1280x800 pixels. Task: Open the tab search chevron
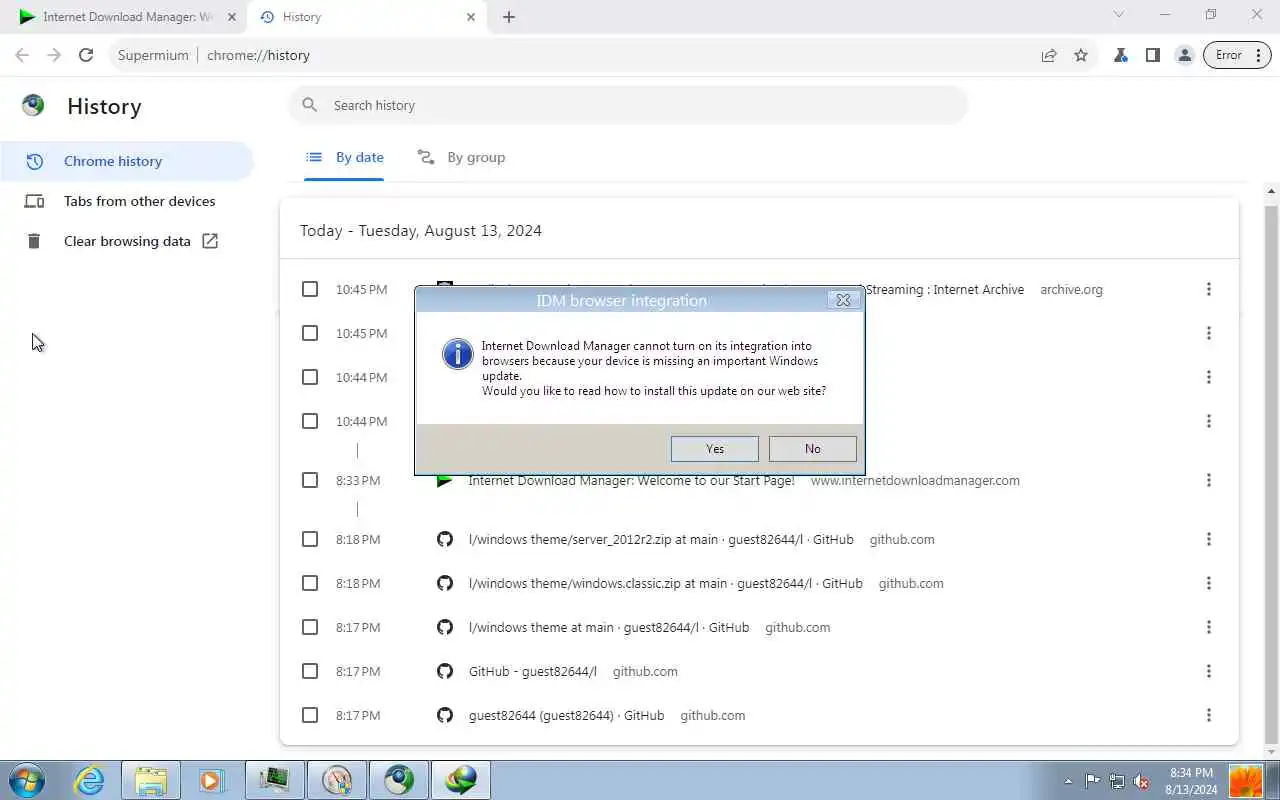[x=1119, y=15]
